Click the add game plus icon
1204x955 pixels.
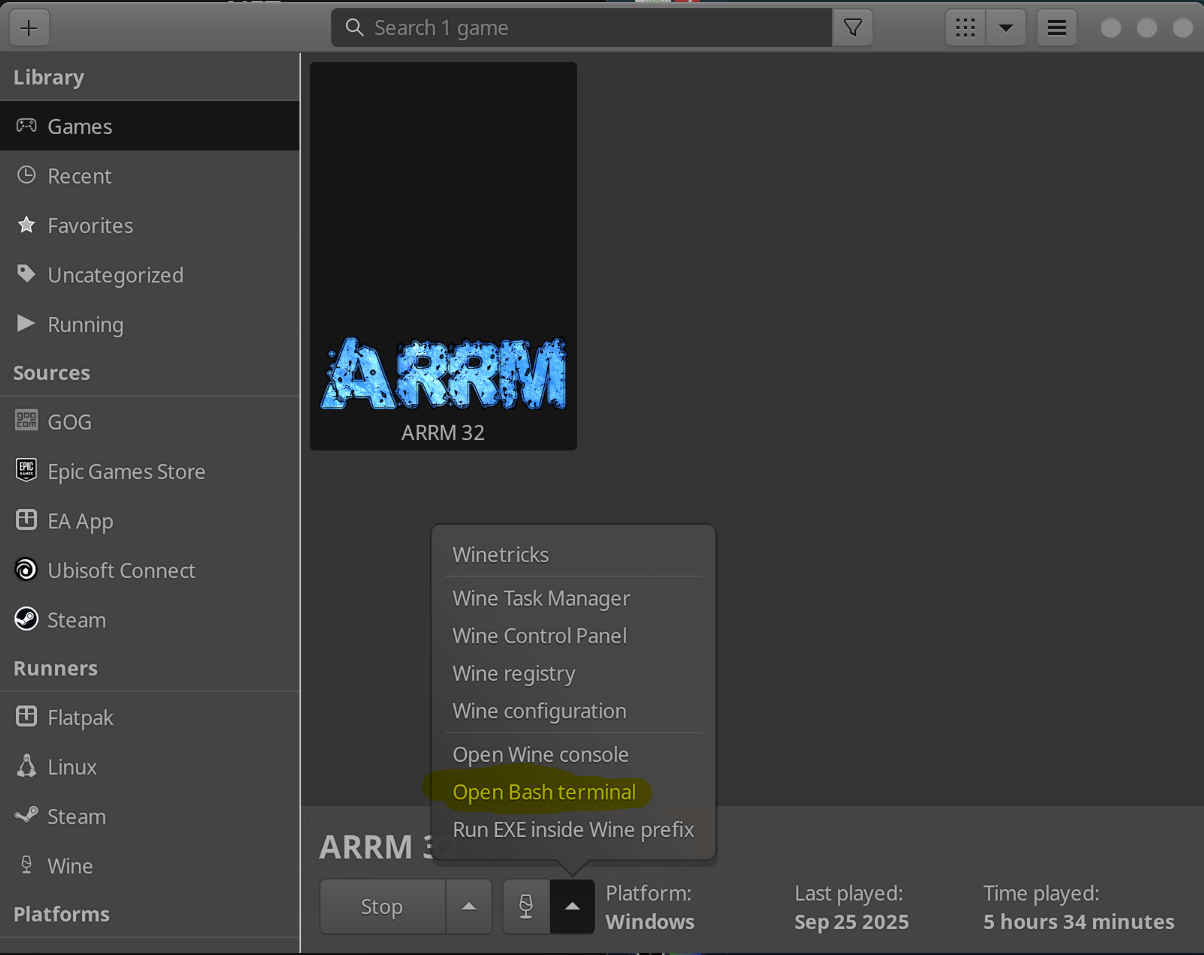(x=29, y=28)
